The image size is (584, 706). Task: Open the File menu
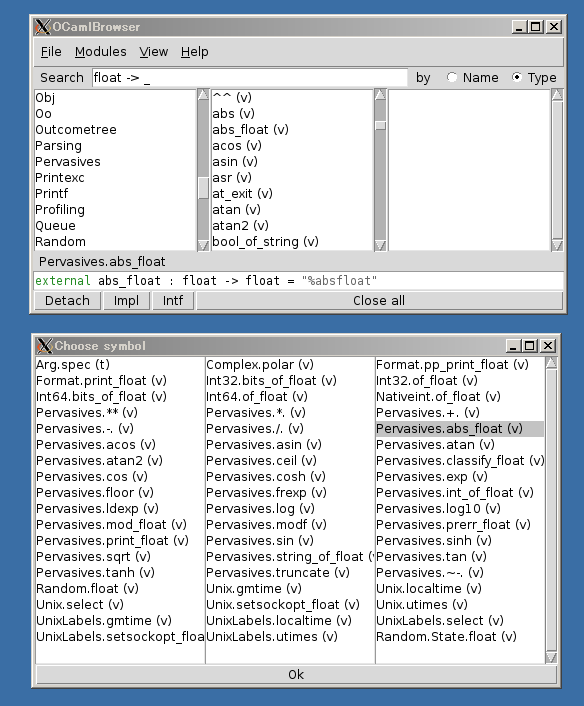tap(51, 52)
